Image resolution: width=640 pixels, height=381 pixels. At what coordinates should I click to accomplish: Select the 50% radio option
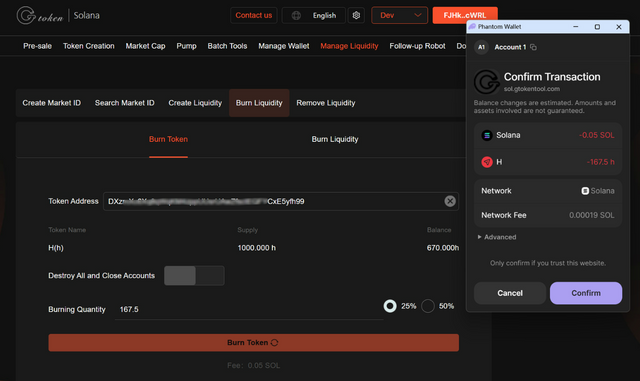(x=428, y=306)
